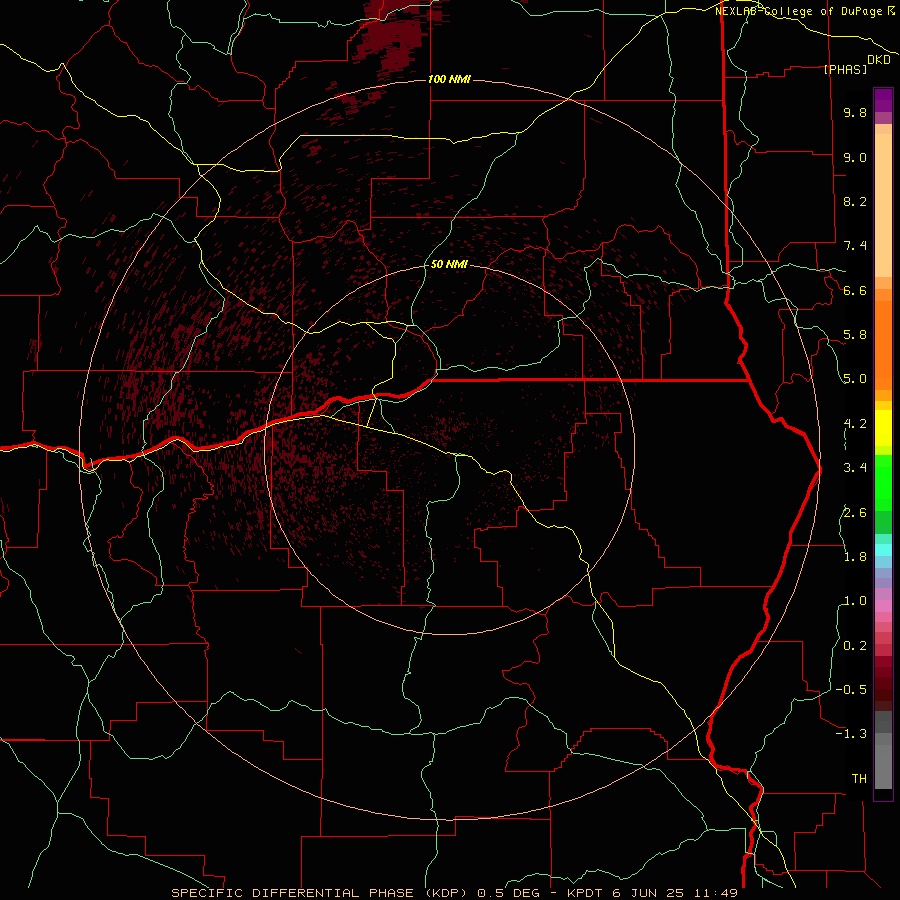The image size is (900, 900).
Task: Click the 1.8 value on the color scale
Action: [855, 557]
